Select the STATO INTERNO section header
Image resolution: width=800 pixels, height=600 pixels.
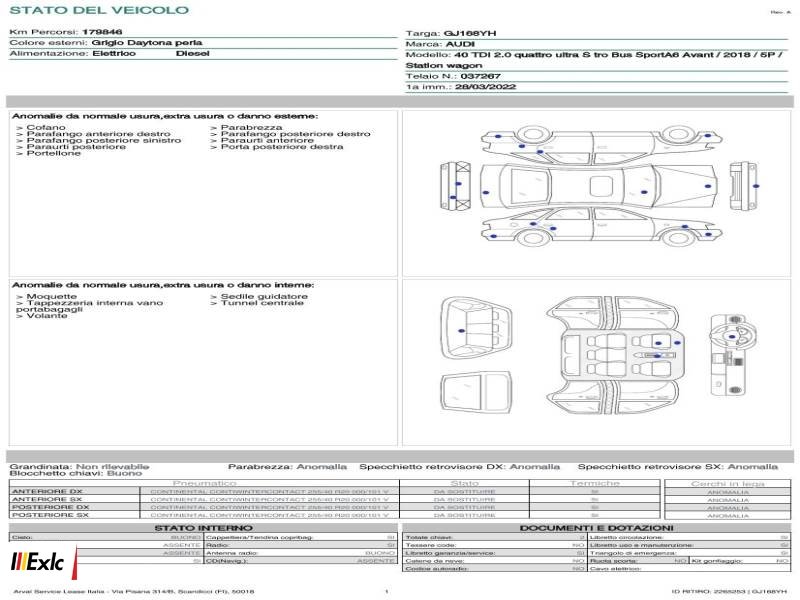click(x=203, y=528)
